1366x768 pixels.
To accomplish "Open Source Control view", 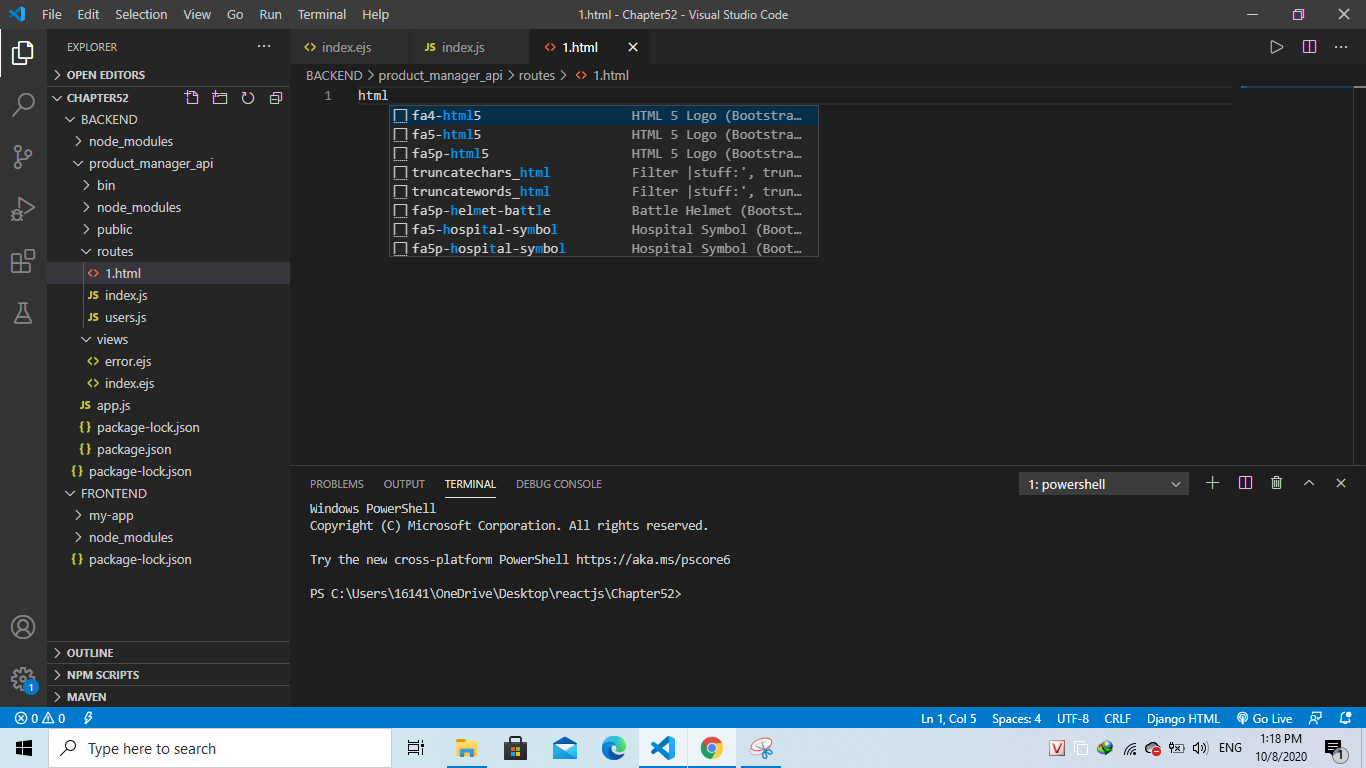I will tap(23, 156).
